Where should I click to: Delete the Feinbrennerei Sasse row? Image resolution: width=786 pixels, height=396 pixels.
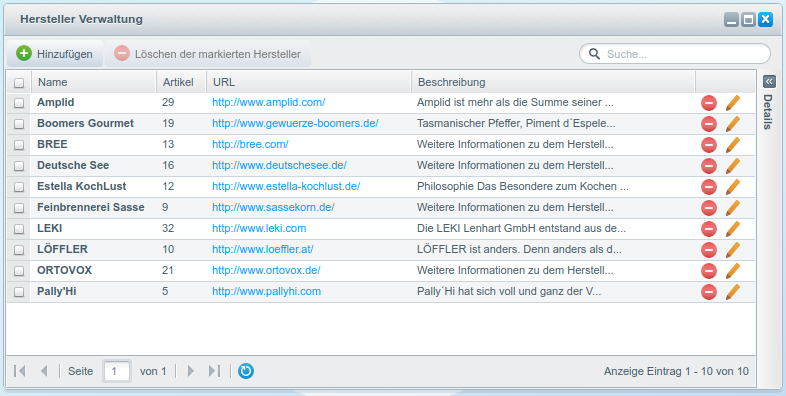coord(709,208)
